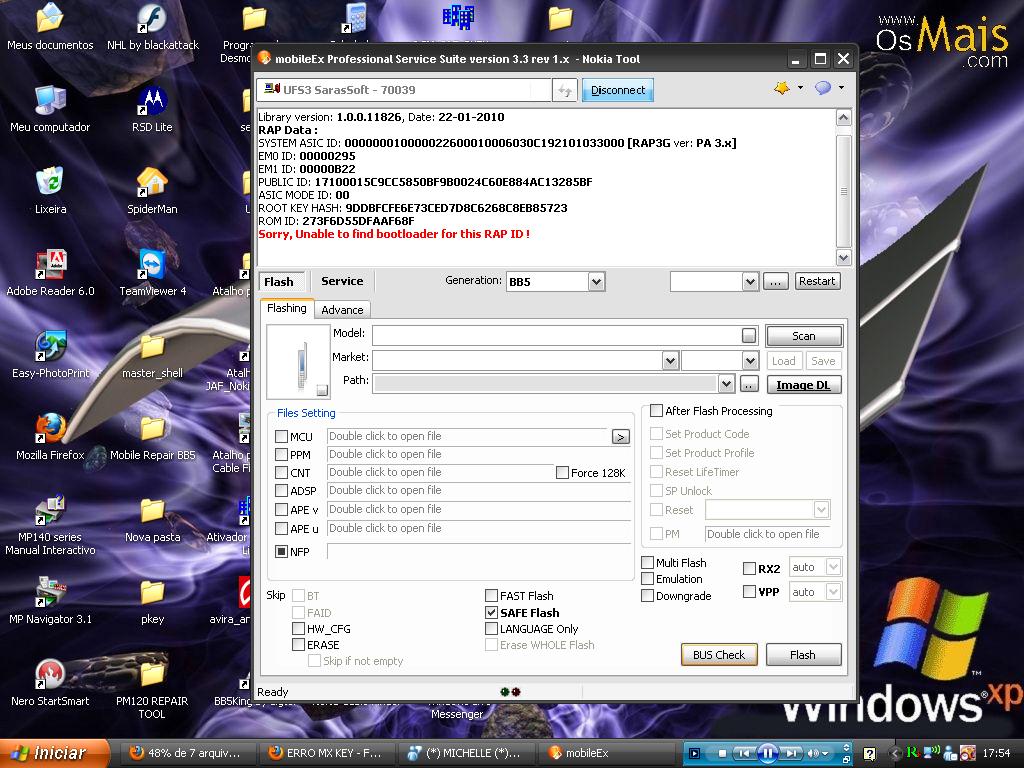This screenshot has width=1024, height=768.
Task: Open Meu computador desktop icon
Action: pos(50,109)
